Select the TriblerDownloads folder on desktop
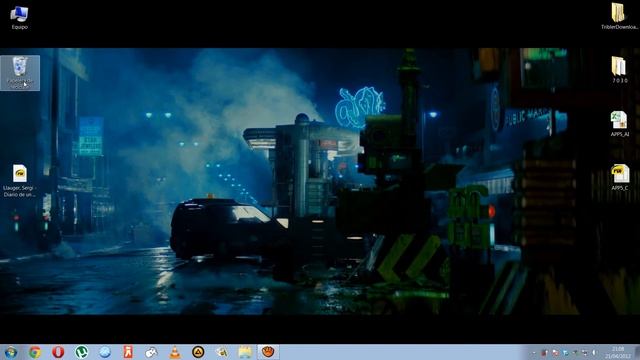The height and width of the screenshot is (360, 640). click(619, 16)
